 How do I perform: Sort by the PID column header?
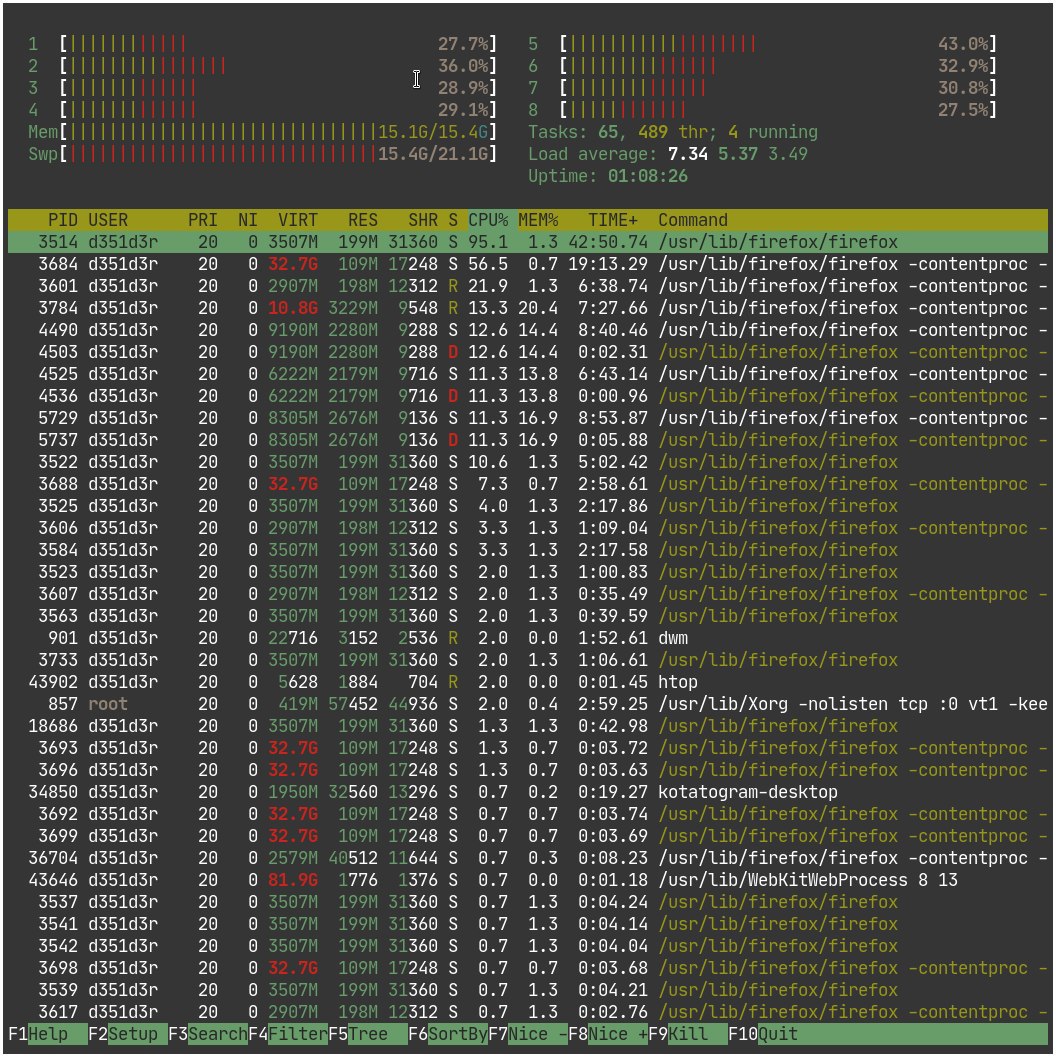[x=63, y=220]
